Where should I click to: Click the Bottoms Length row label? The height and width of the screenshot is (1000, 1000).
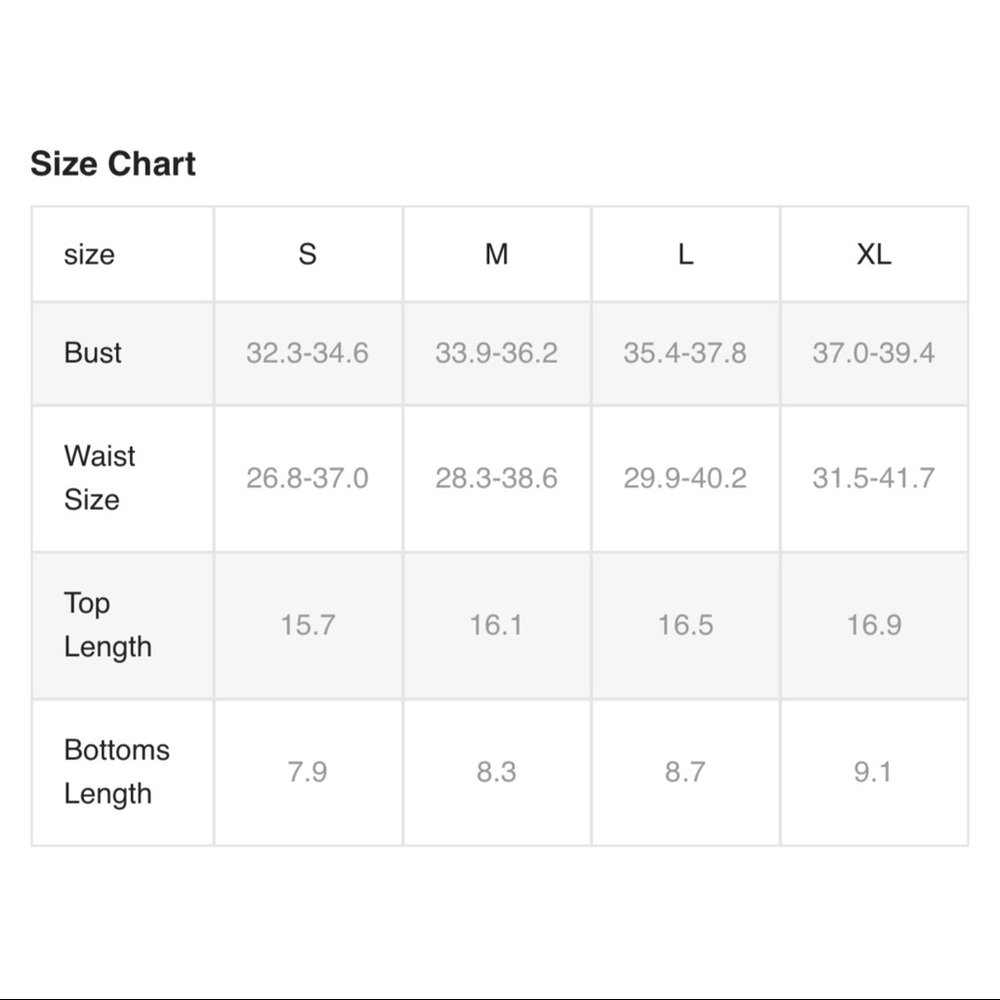point(116,772)
